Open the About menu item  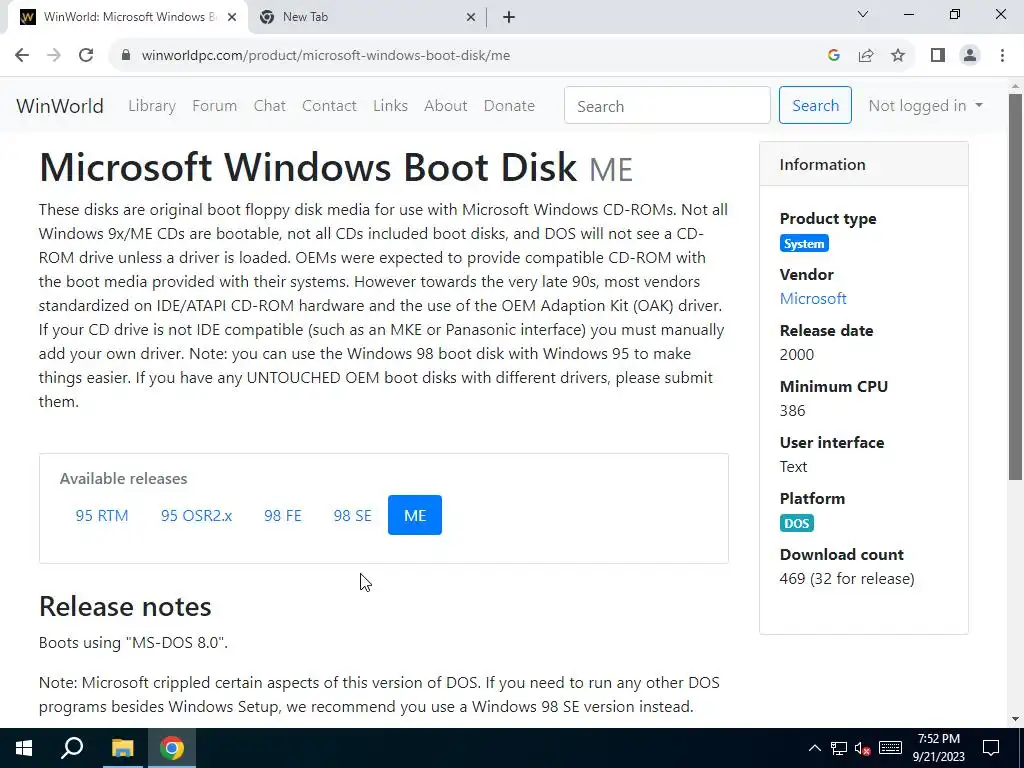pos(445,106)
